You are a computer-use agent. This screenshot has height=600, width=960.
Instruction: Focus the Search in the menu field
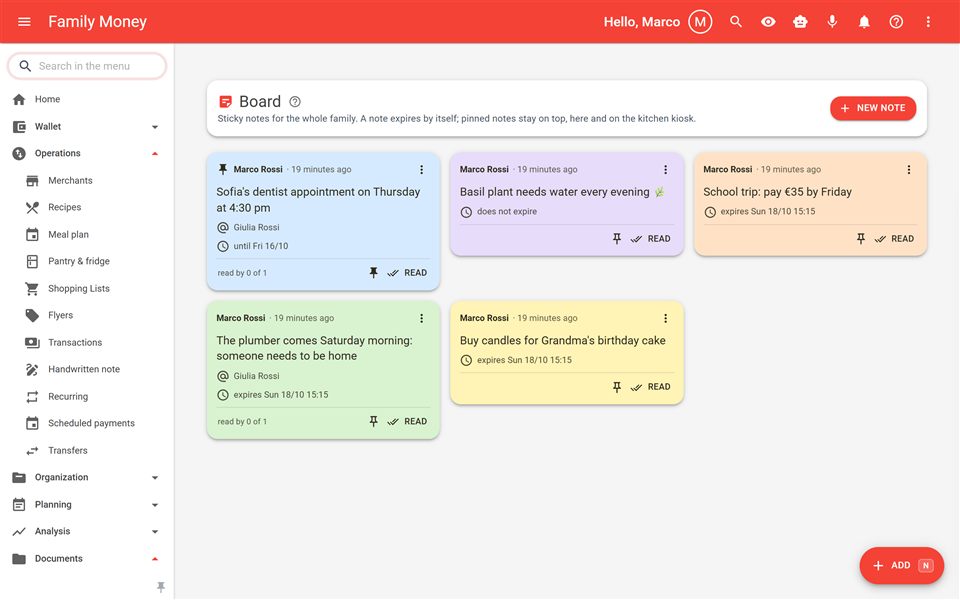click(87, 66)
